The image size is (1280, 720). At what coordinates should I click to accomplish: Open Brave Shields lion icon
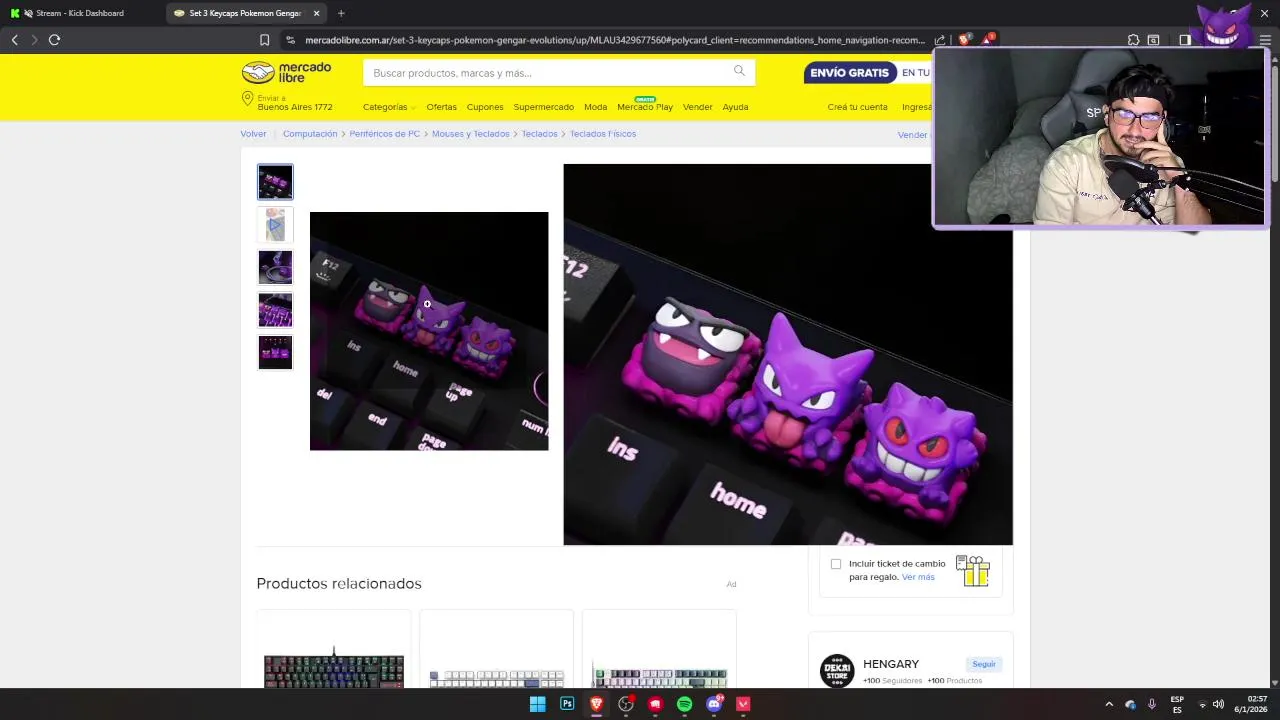coord(964,40)
